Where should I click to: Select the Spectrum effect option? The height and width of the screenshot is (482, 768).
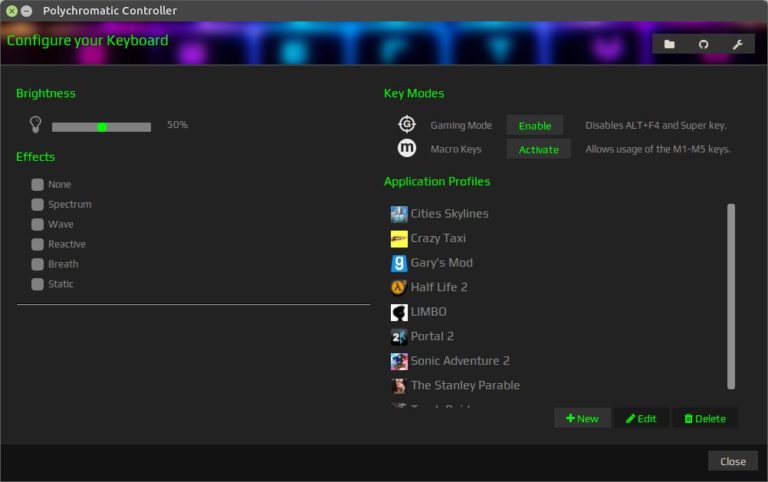(37, 204)
